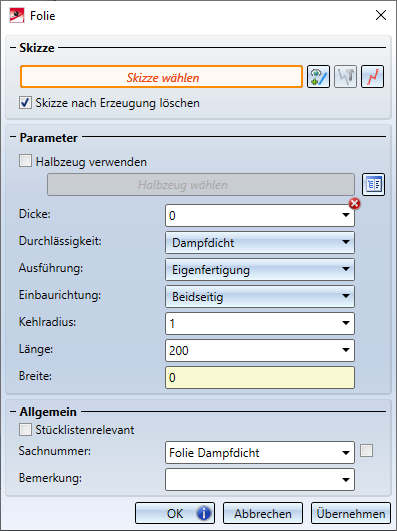This screenshot has height=531, width=397.
Task: Tick the checkbox next to Sachnummer field
Action: [x=366, y=451]
